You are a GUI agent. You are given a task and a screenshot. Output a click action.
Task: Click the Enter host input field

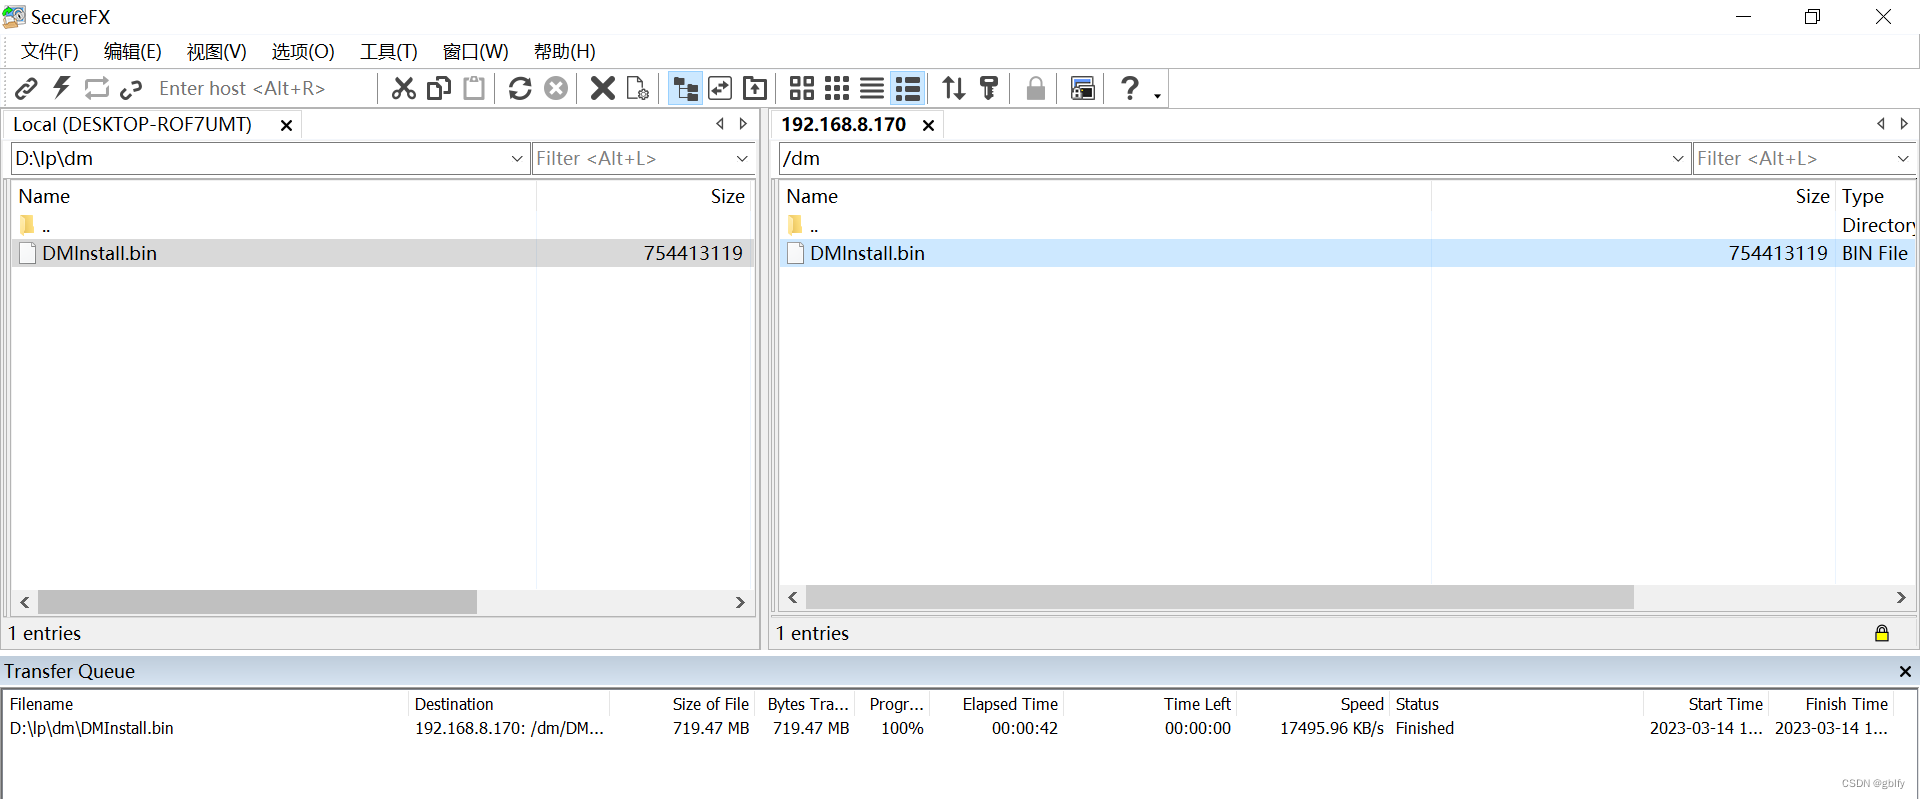[x=262, y=88]
